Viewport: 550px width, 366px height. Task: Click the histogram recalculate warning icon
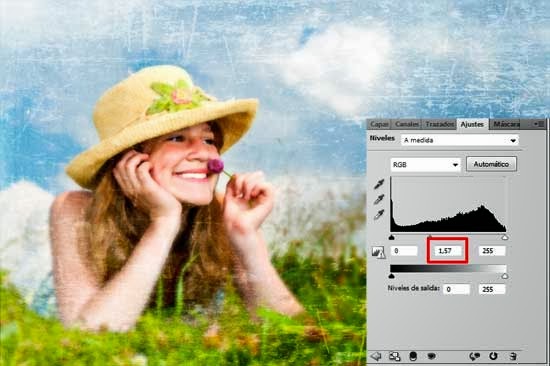[378, 252]
